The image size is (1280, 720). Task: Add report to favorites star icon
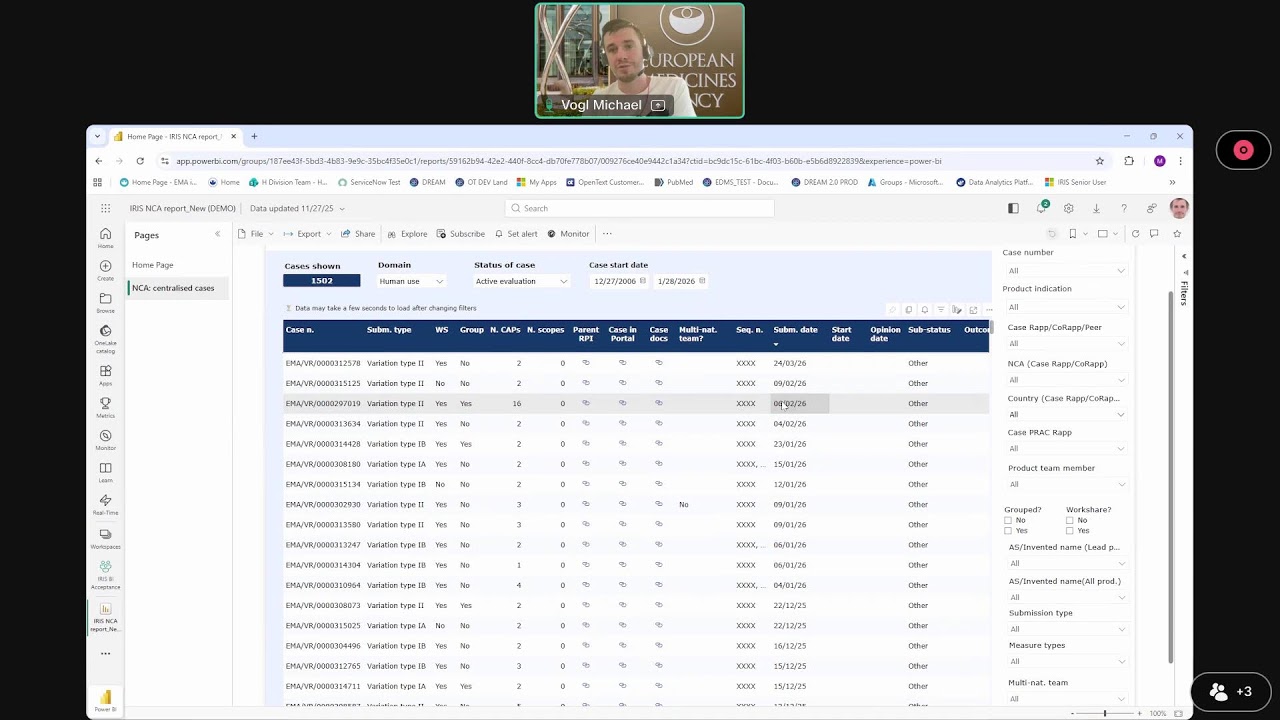point(1177,234)
